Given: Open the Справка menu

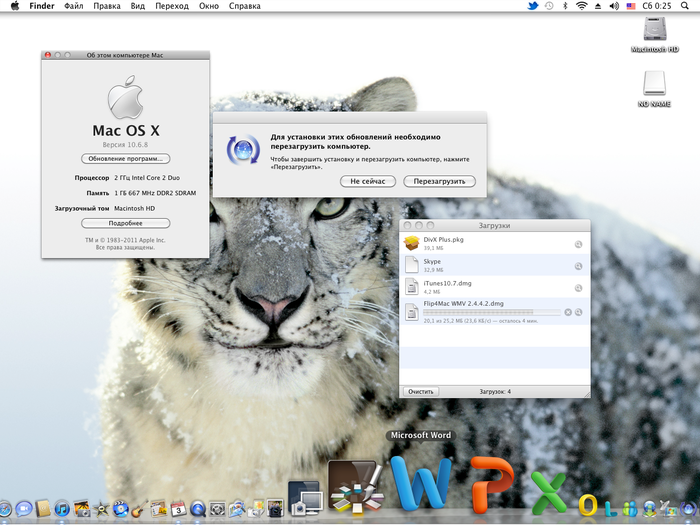Looking at the screenshot, I should pos(245,6).
